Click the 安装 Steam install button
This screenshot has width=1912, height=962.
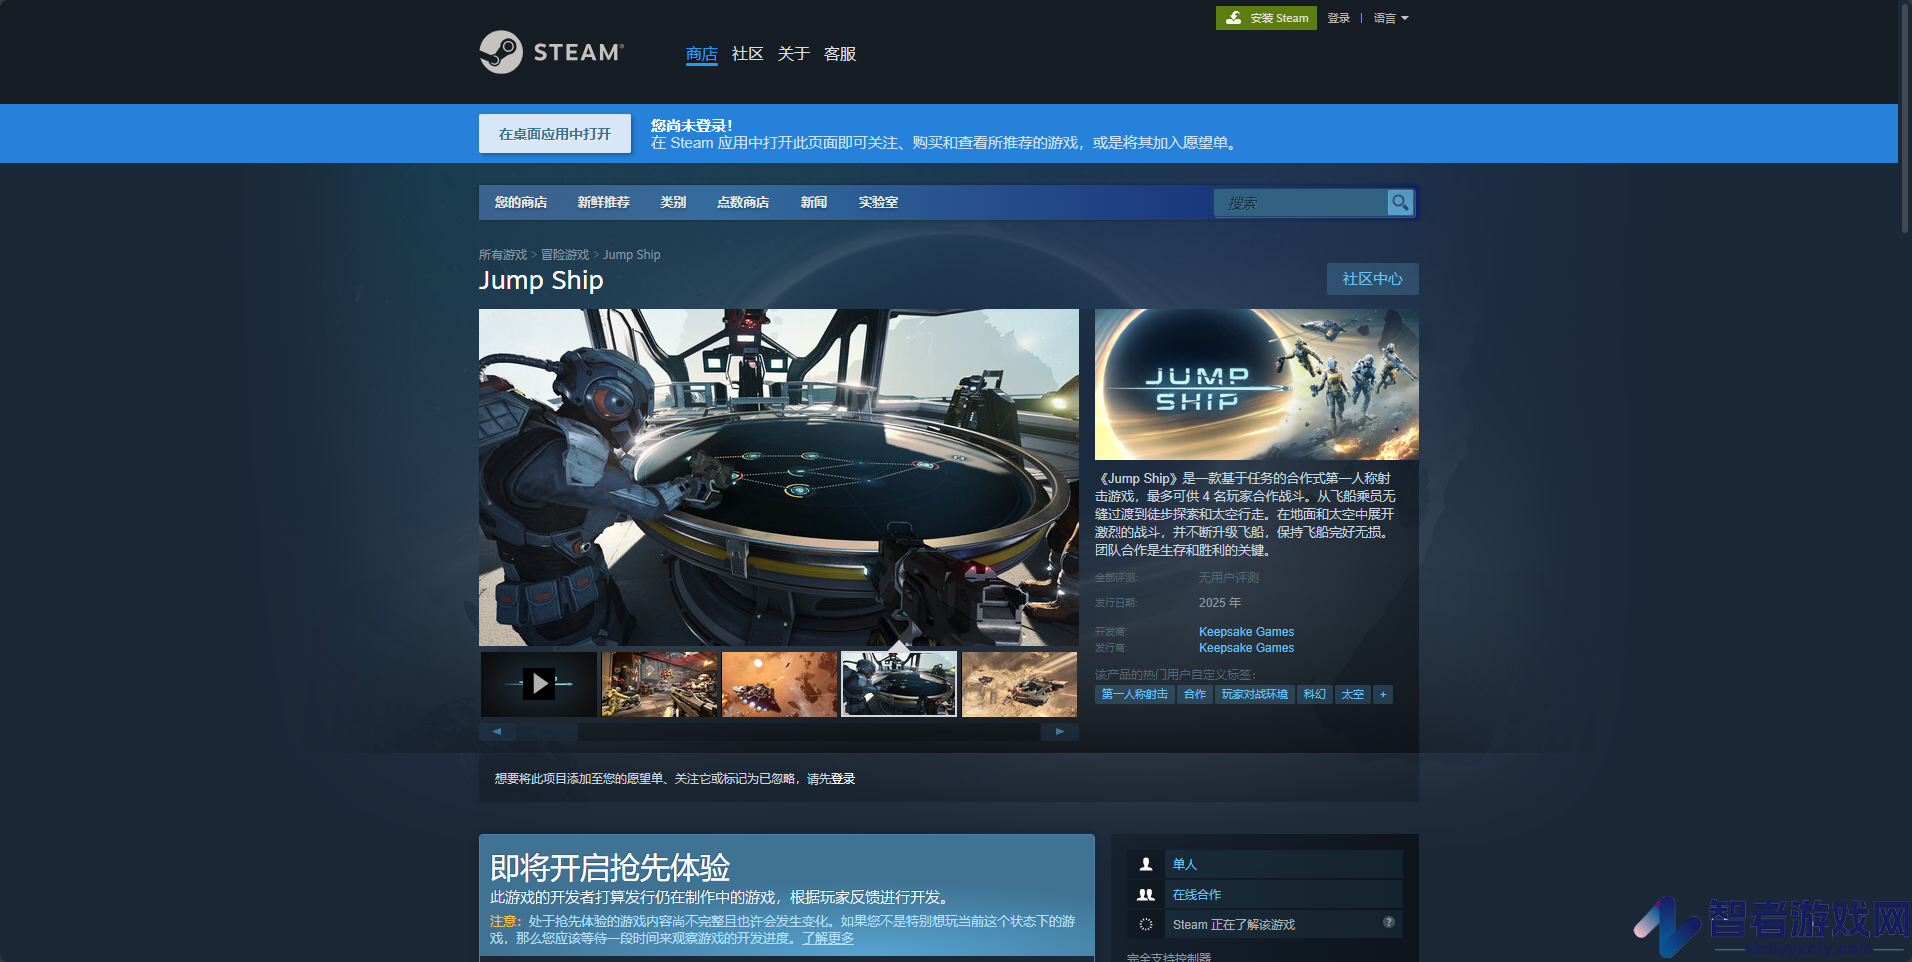coord(1266,18)
